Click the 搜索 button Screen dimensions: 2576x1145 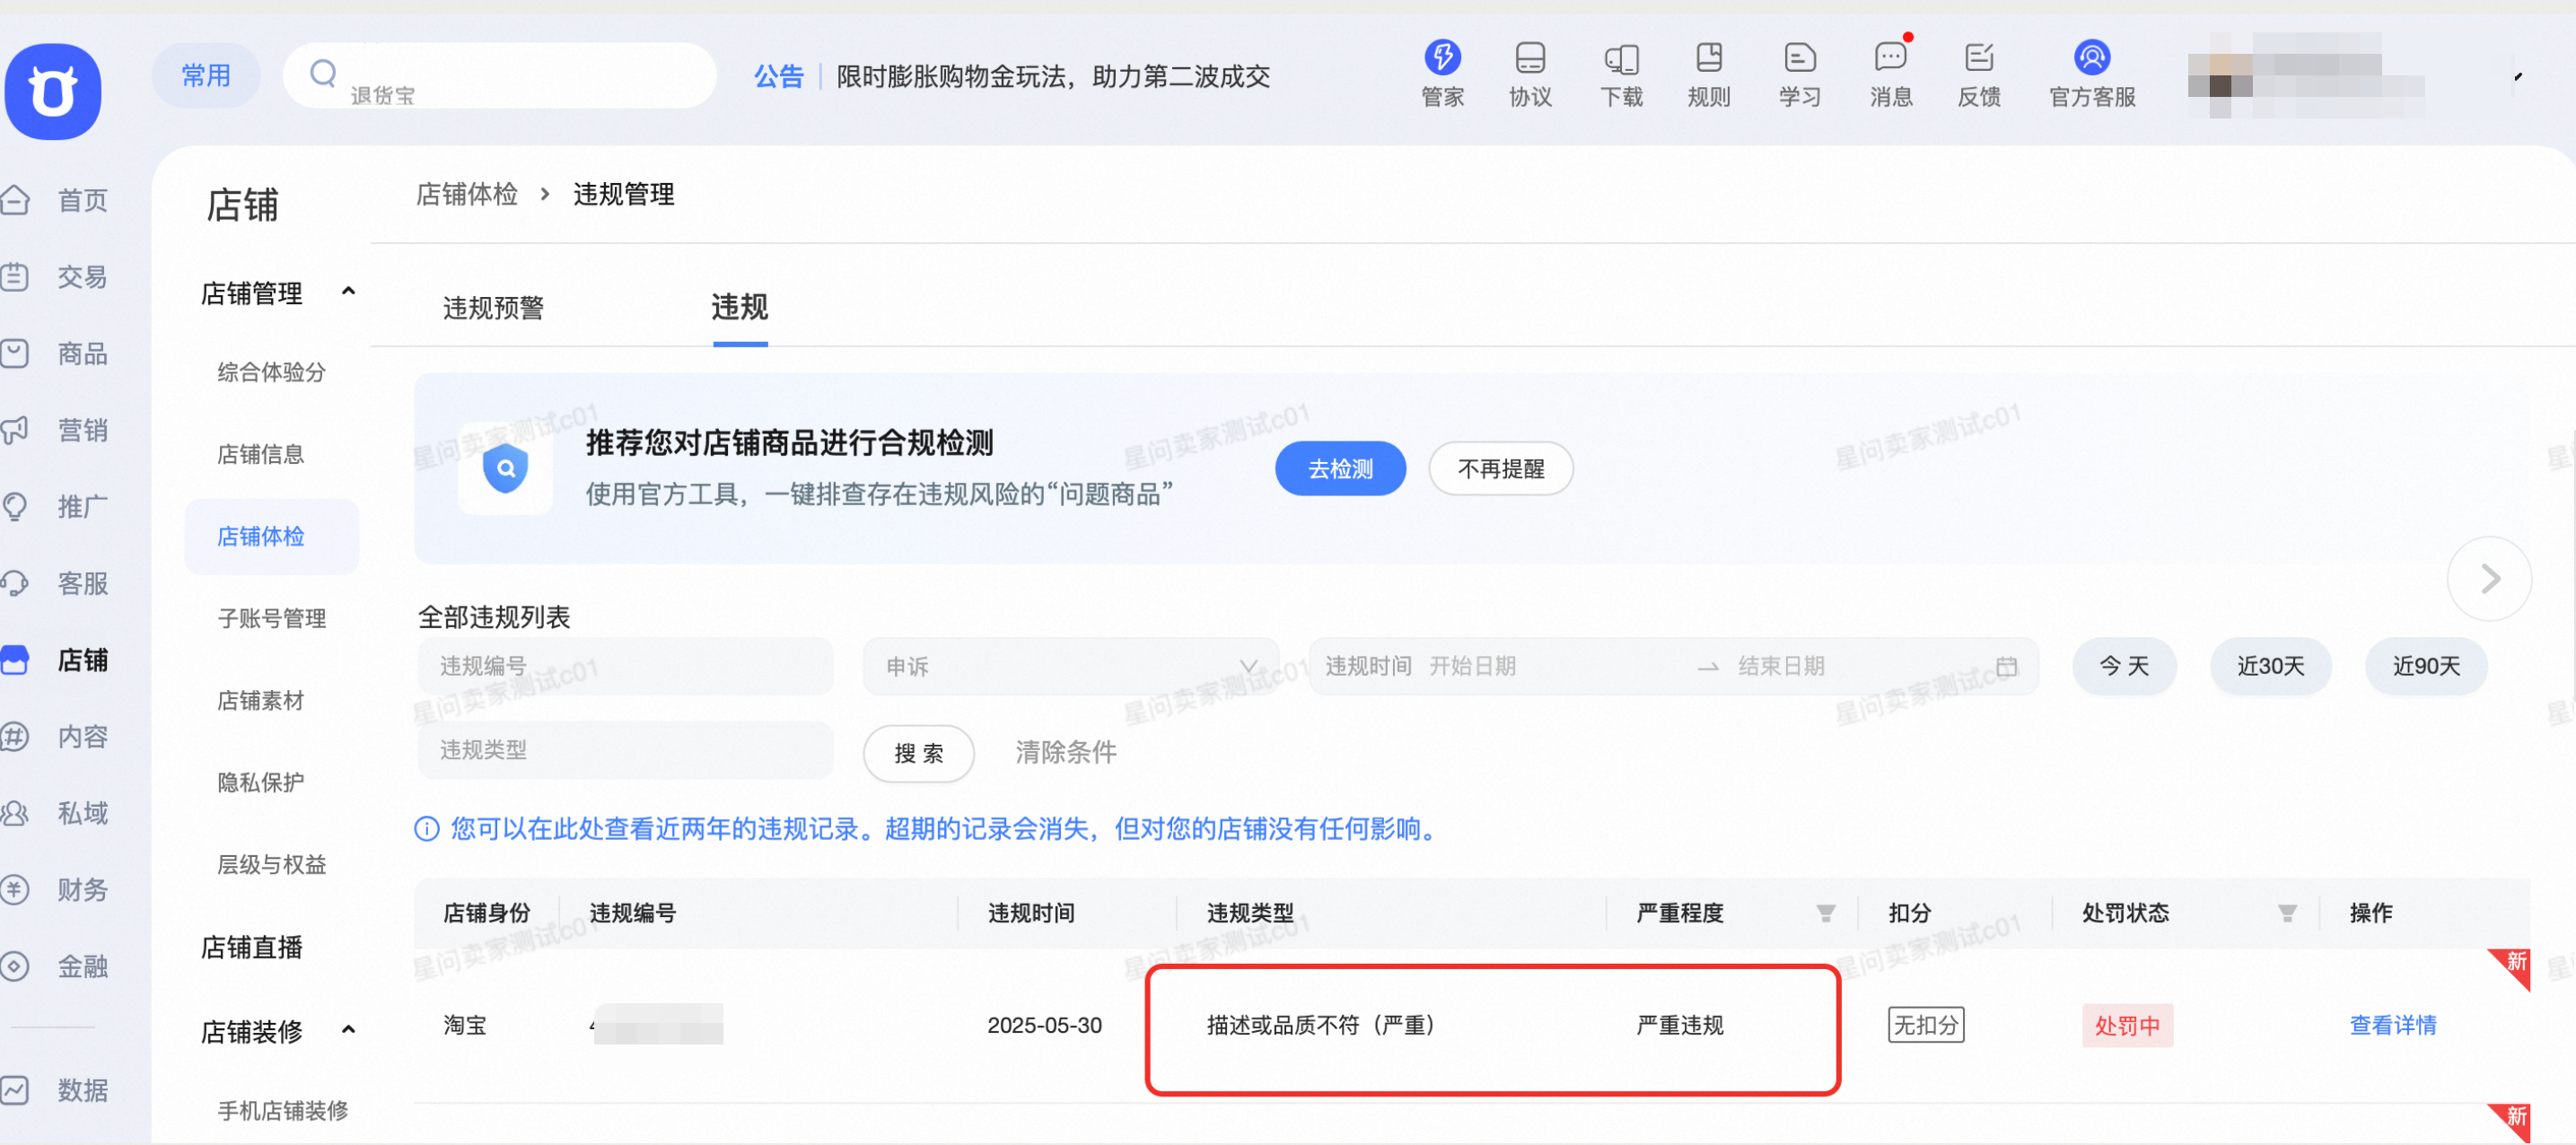(918, 753)
